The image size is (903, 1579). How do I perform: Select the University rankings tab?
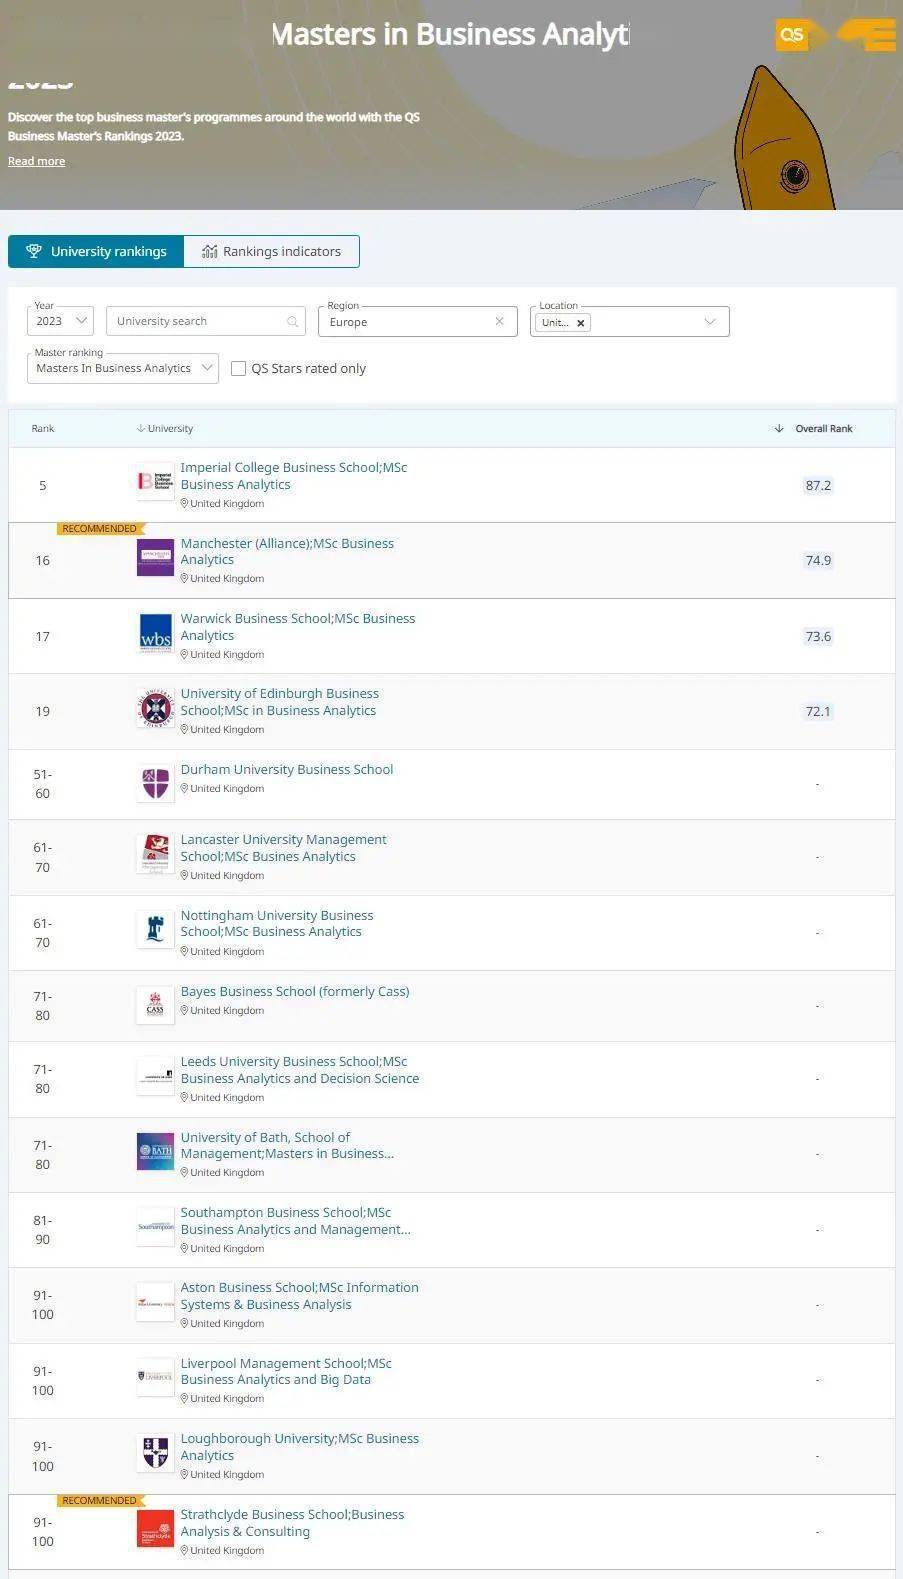96,252
